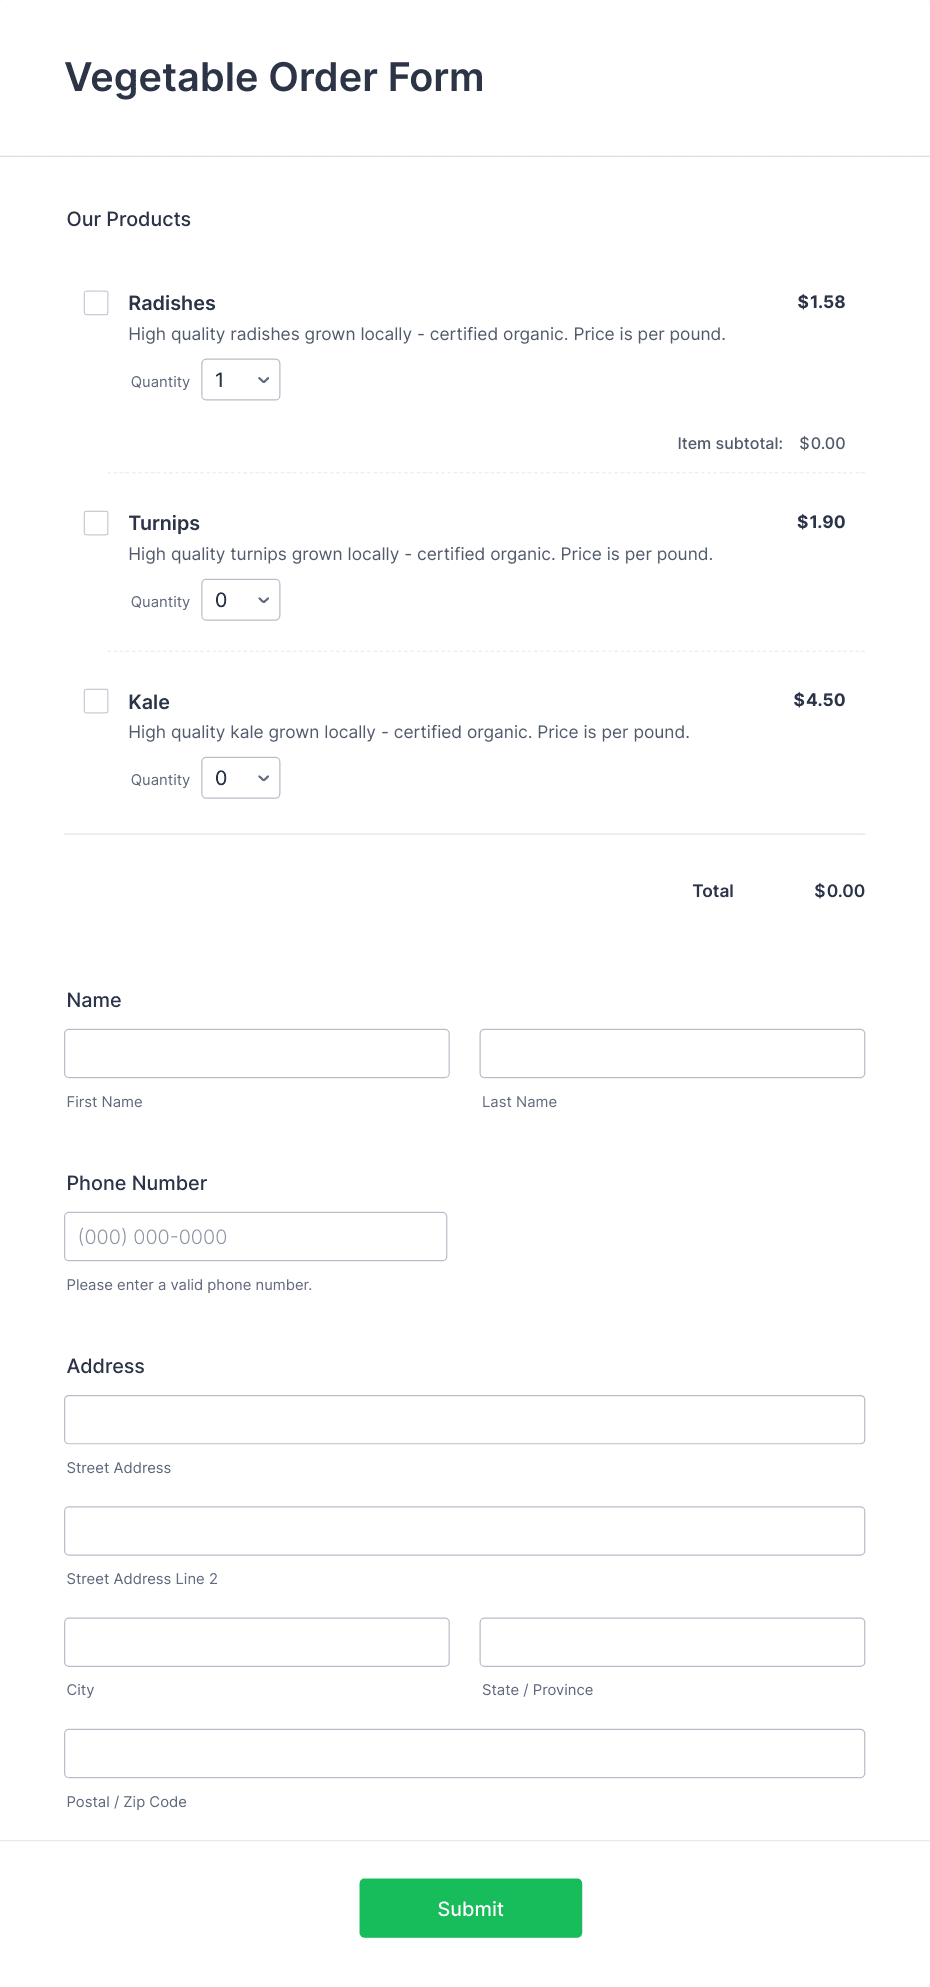Select the Kale product title
This screenshot has height=1987, width=930.
tap(148, 701)
